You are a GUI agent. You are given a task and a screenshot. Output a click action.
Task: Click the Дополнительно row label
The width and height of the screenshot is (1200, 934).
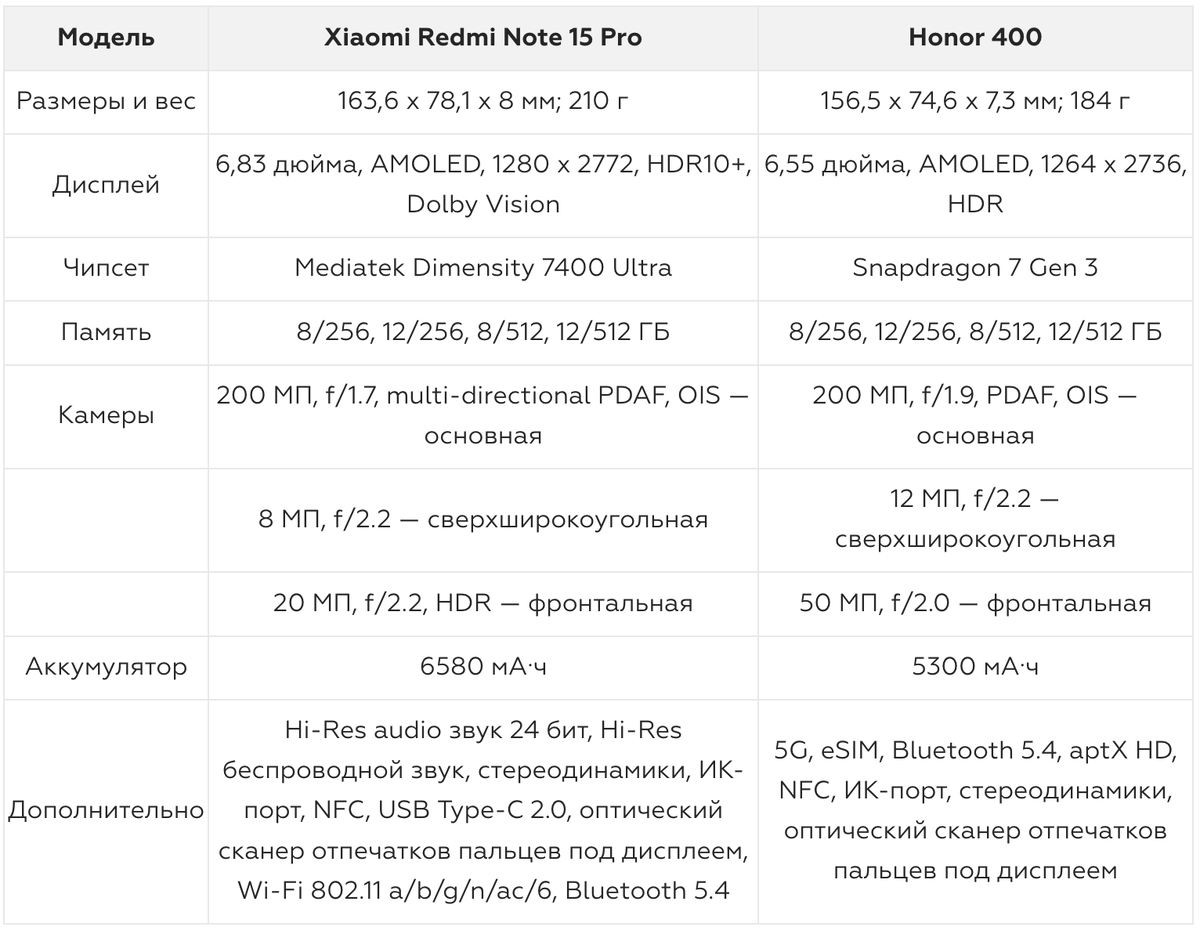(106, 810)
